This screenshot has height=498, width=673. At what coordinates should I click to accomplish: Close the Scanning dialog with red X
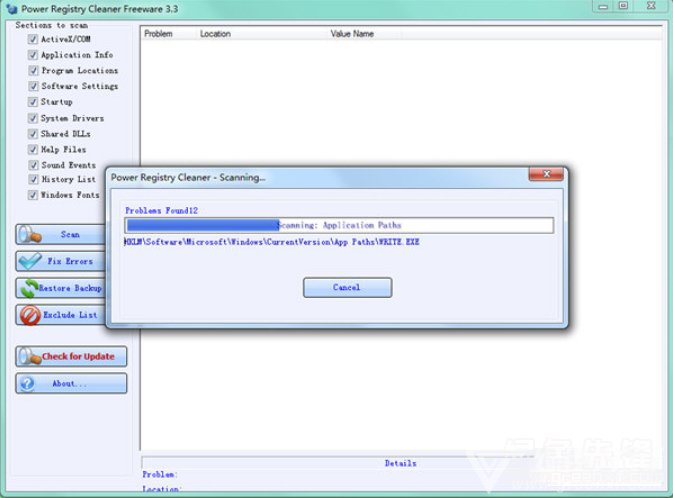[x=546, y=174]
